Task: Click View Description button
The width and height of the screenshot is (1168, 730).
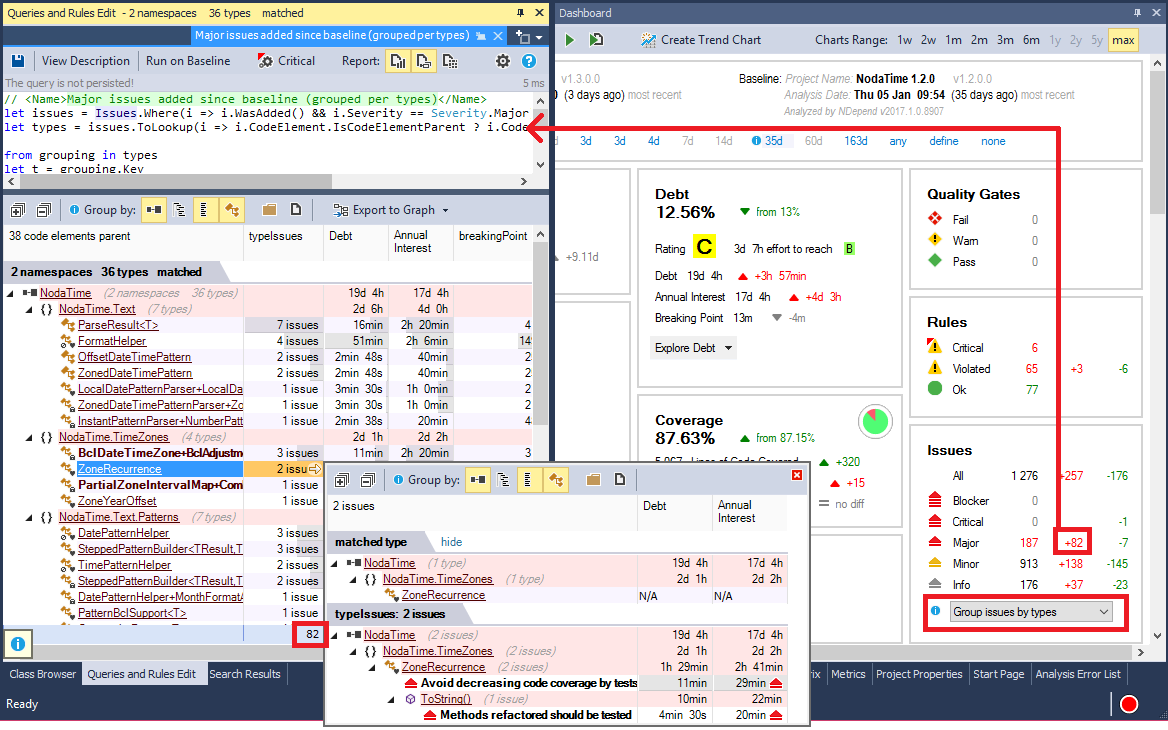Action: click(86, 61)
